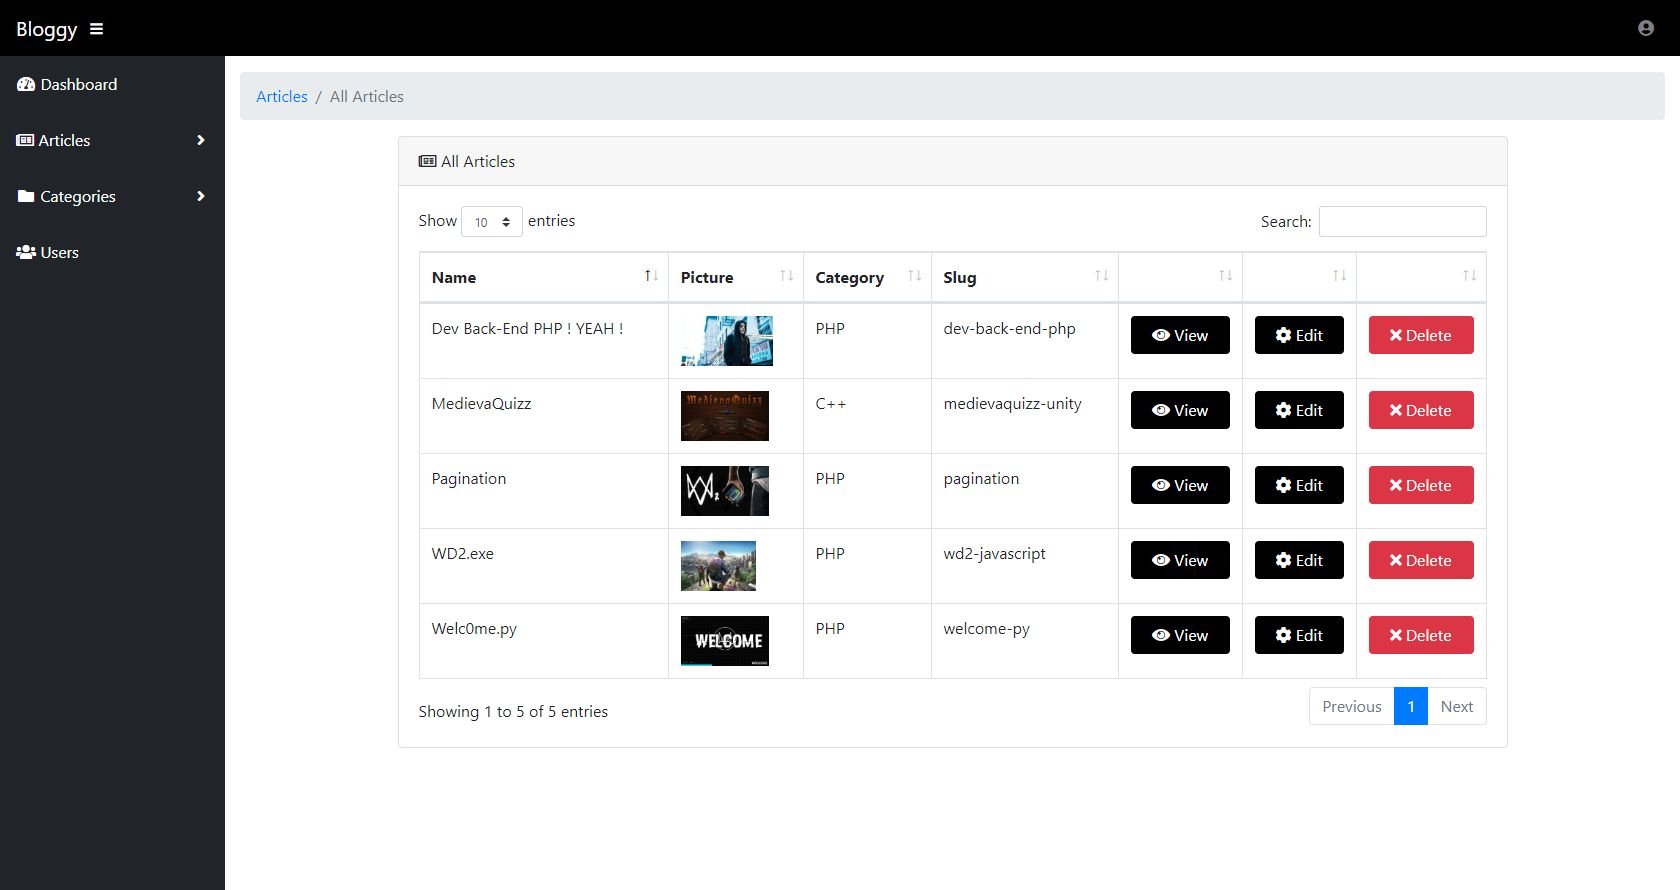The height and width of the screenshot is (890, 1680).
Task: Delete the Pagination article
Action: click(x=1421, y=485)
